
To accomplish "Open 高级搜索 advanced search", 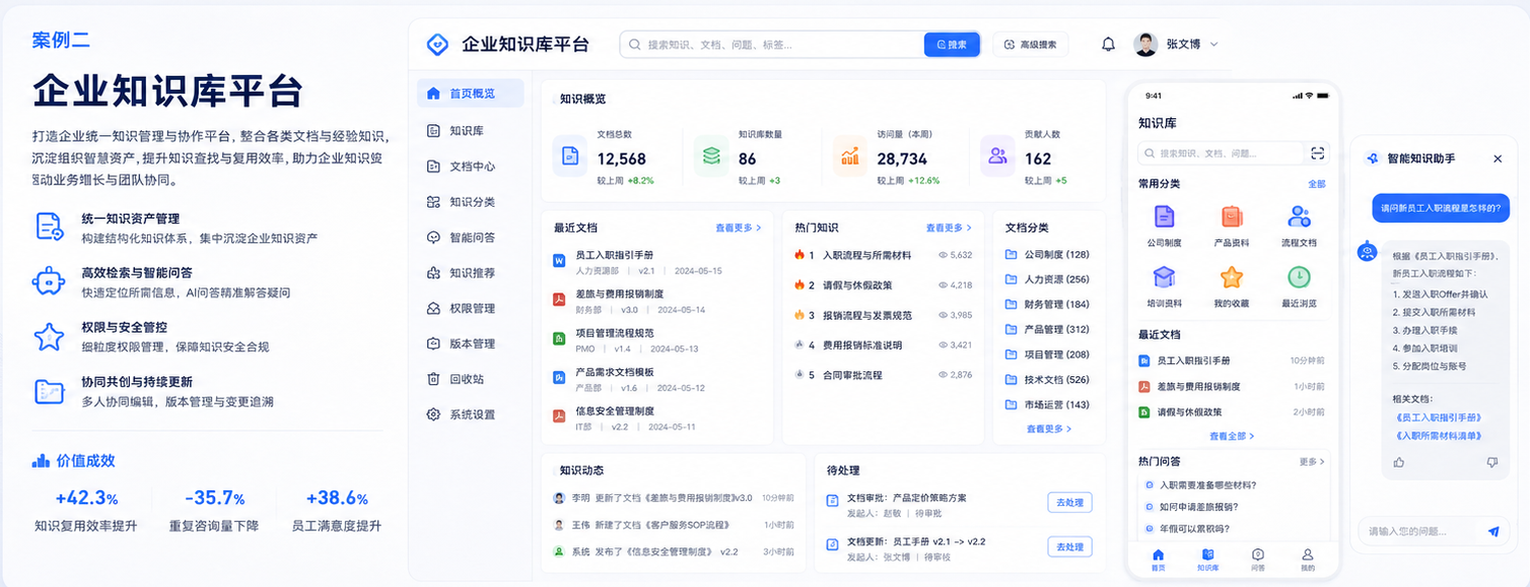I will point(1030,44).
